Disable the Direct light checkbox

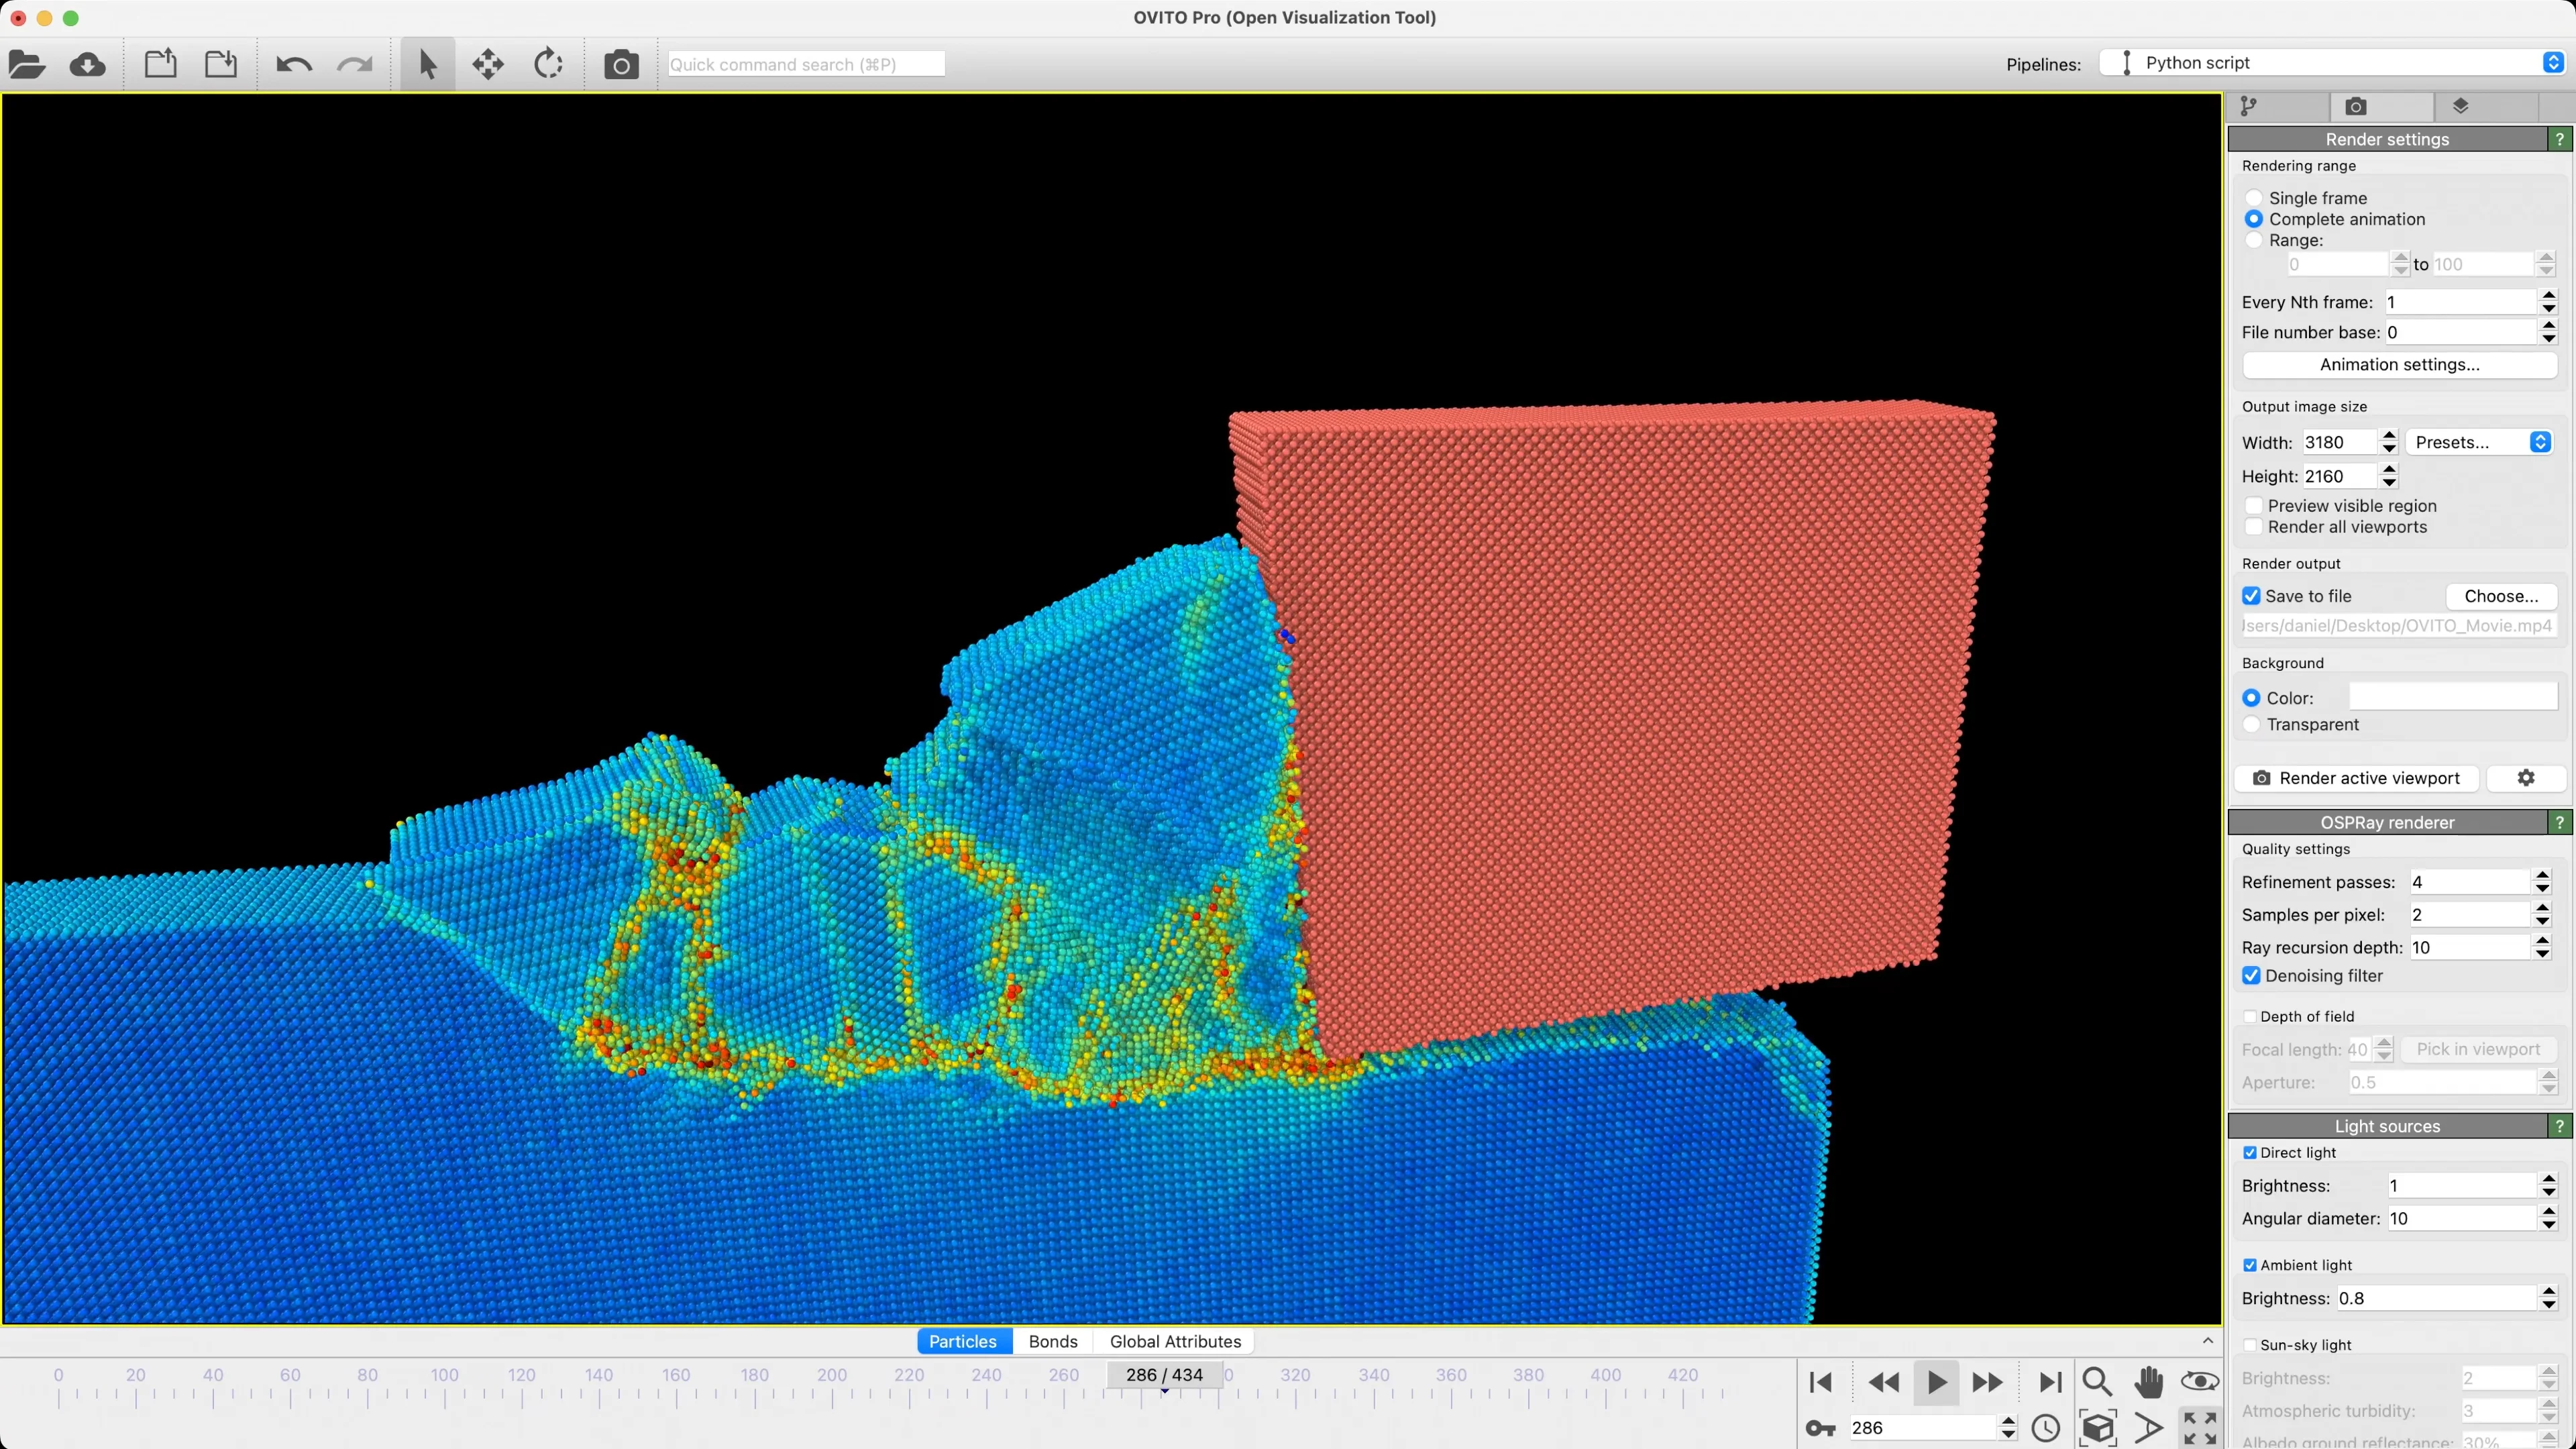click(2249, 1152)
